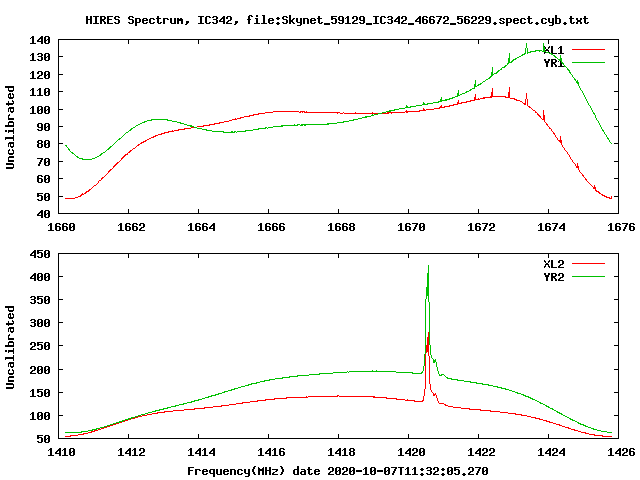The height and width of the screenshot is (480, 640).
Task: Click the 1672 x-axis tick label
Action: 481,227
